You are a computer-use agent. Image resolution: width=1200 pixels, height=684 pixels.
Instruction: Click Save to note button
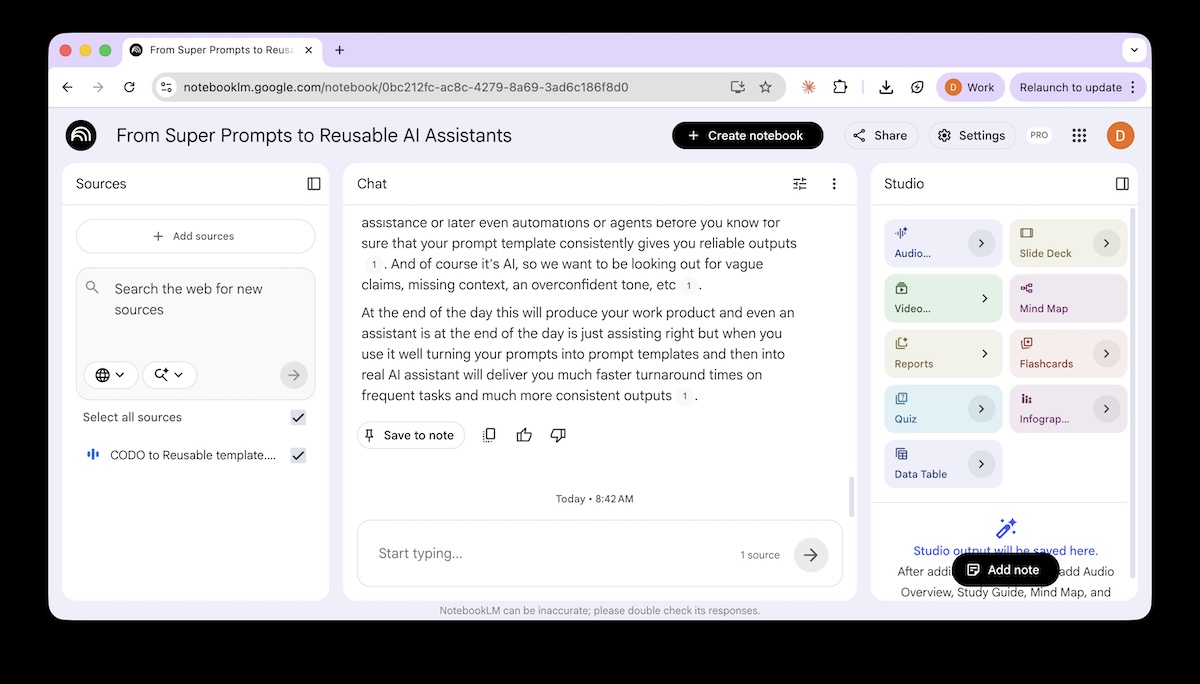pyautogui.click(x=410, y=435)
